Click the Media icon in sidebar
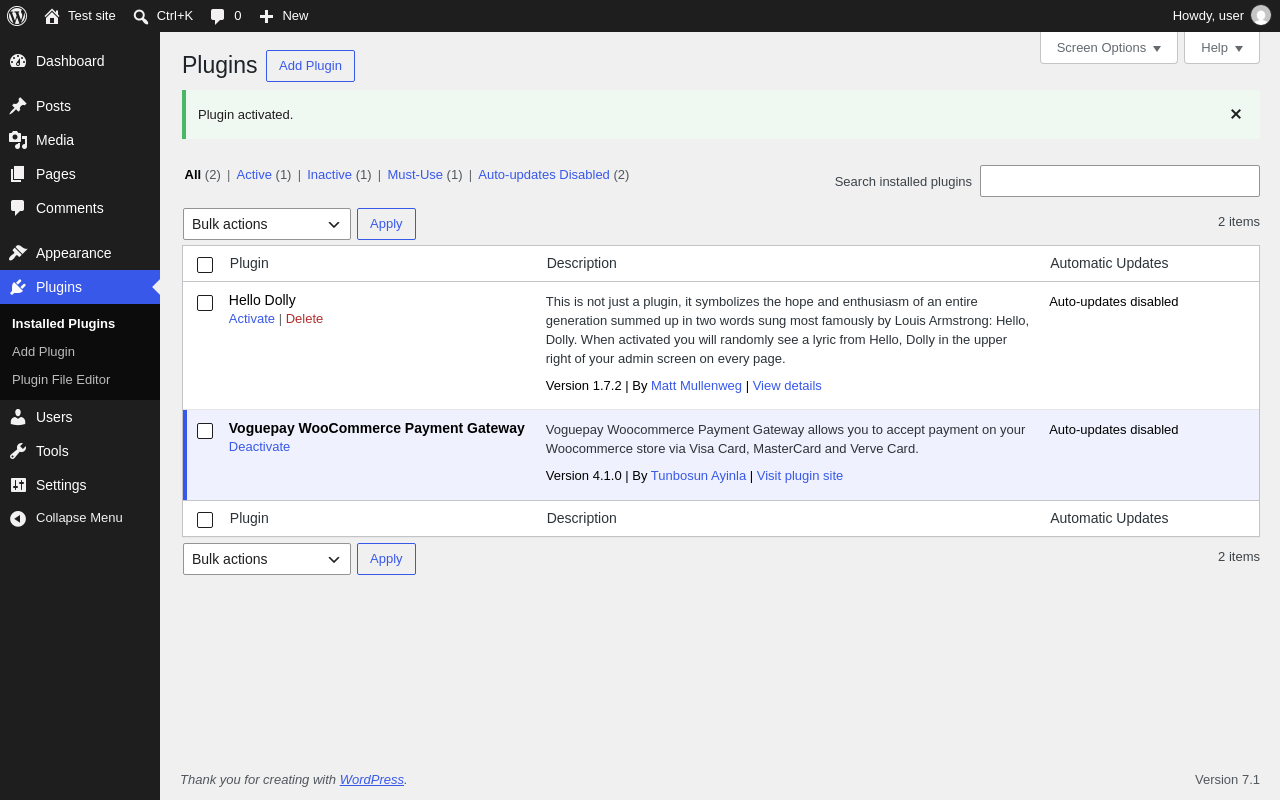This screenshot has width=1280, height=800. point(18,140)
